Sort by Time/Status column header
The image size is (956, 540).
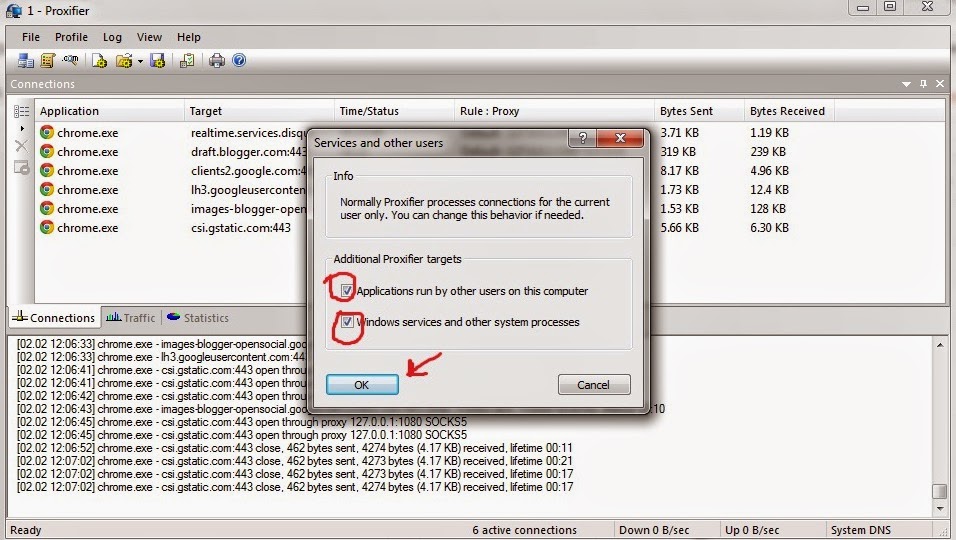click(x=394, y=111)
